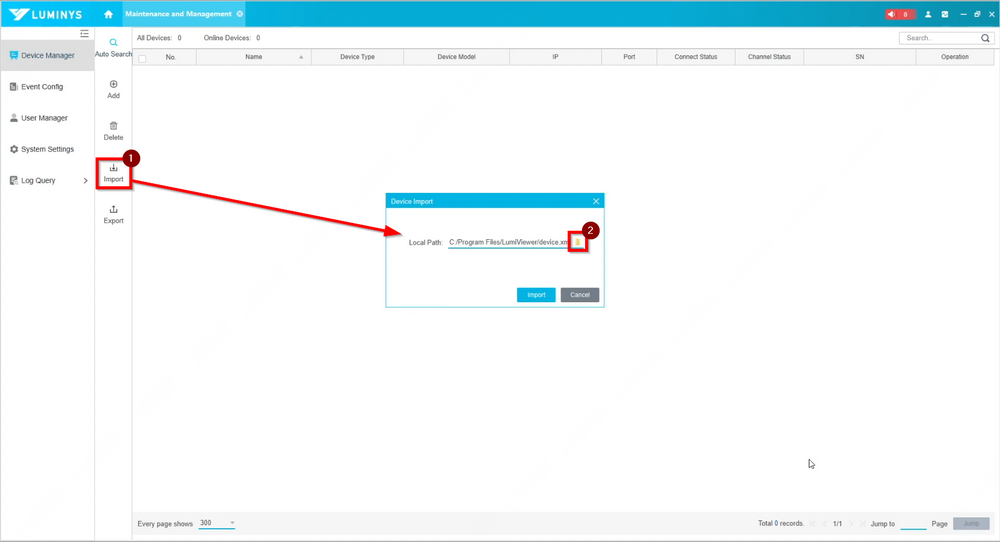Collapse the left sidebar with the hamburger icon

(85, 34)
